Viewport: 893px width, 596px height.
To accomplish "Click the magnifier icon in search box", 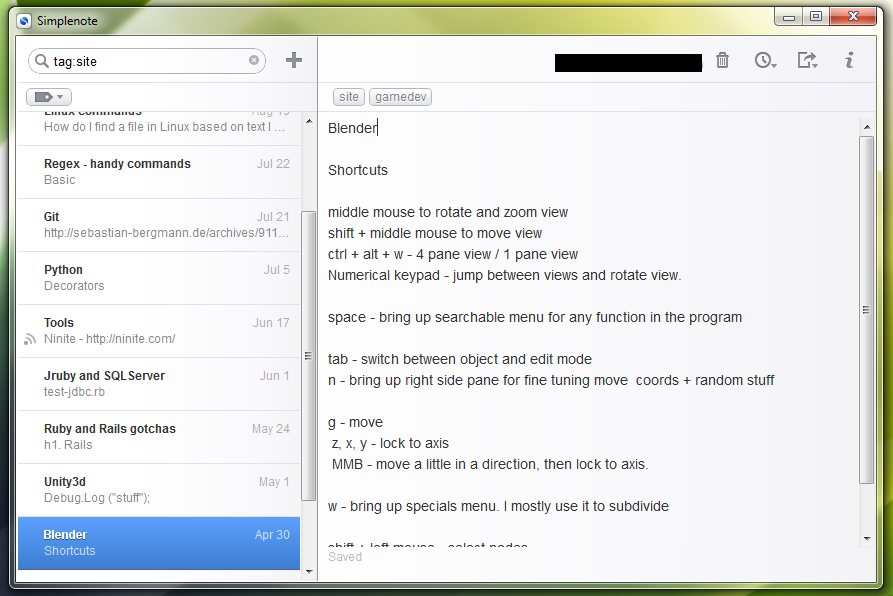I will click(42, 60).
